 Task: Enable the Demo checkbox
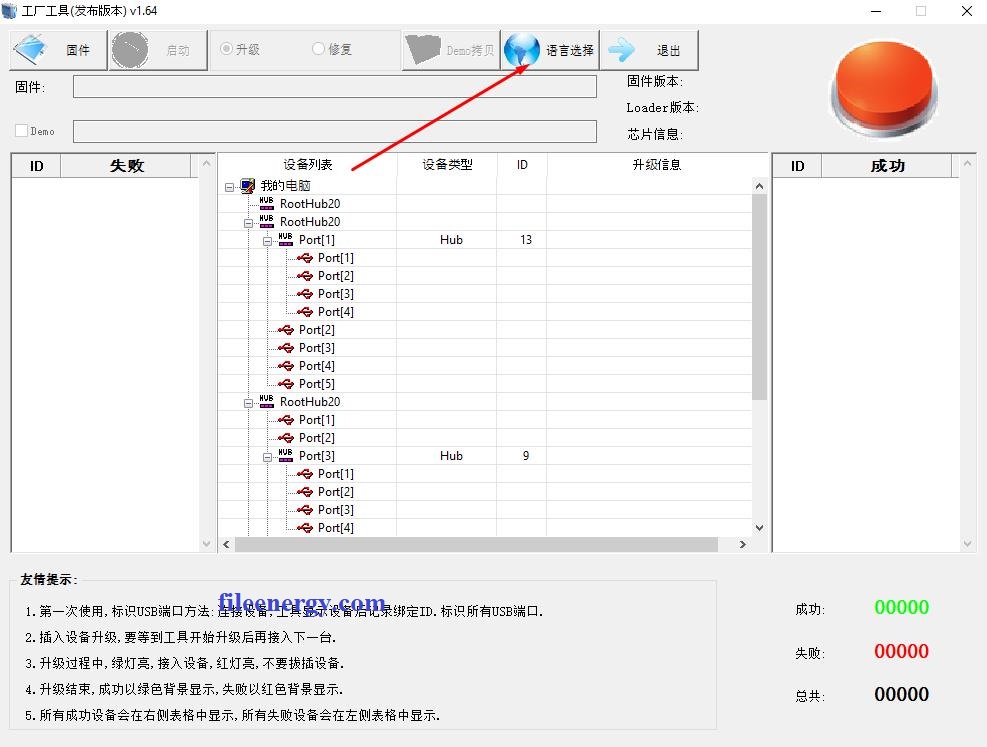point(21,130)
